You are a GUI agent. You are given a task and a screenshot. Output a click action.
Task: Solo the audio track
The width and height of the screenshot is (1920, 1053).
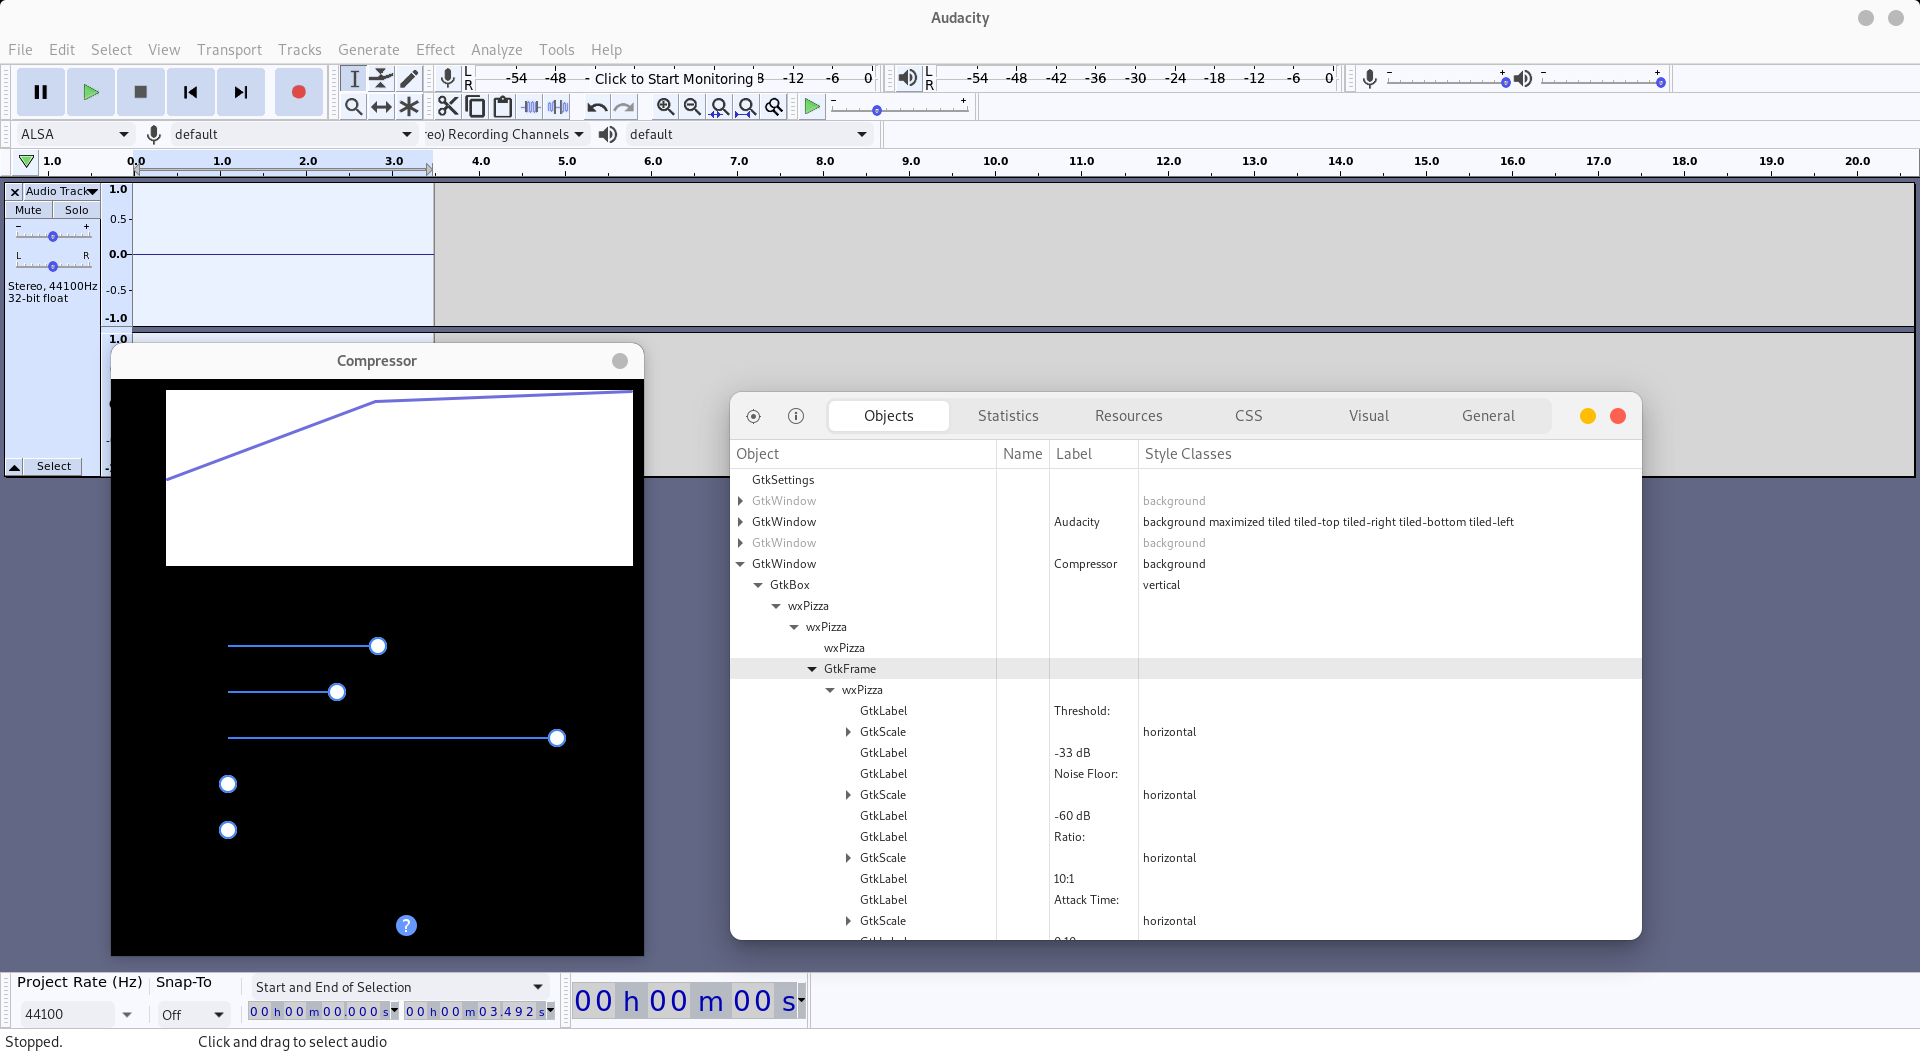(x=76, y=210)
